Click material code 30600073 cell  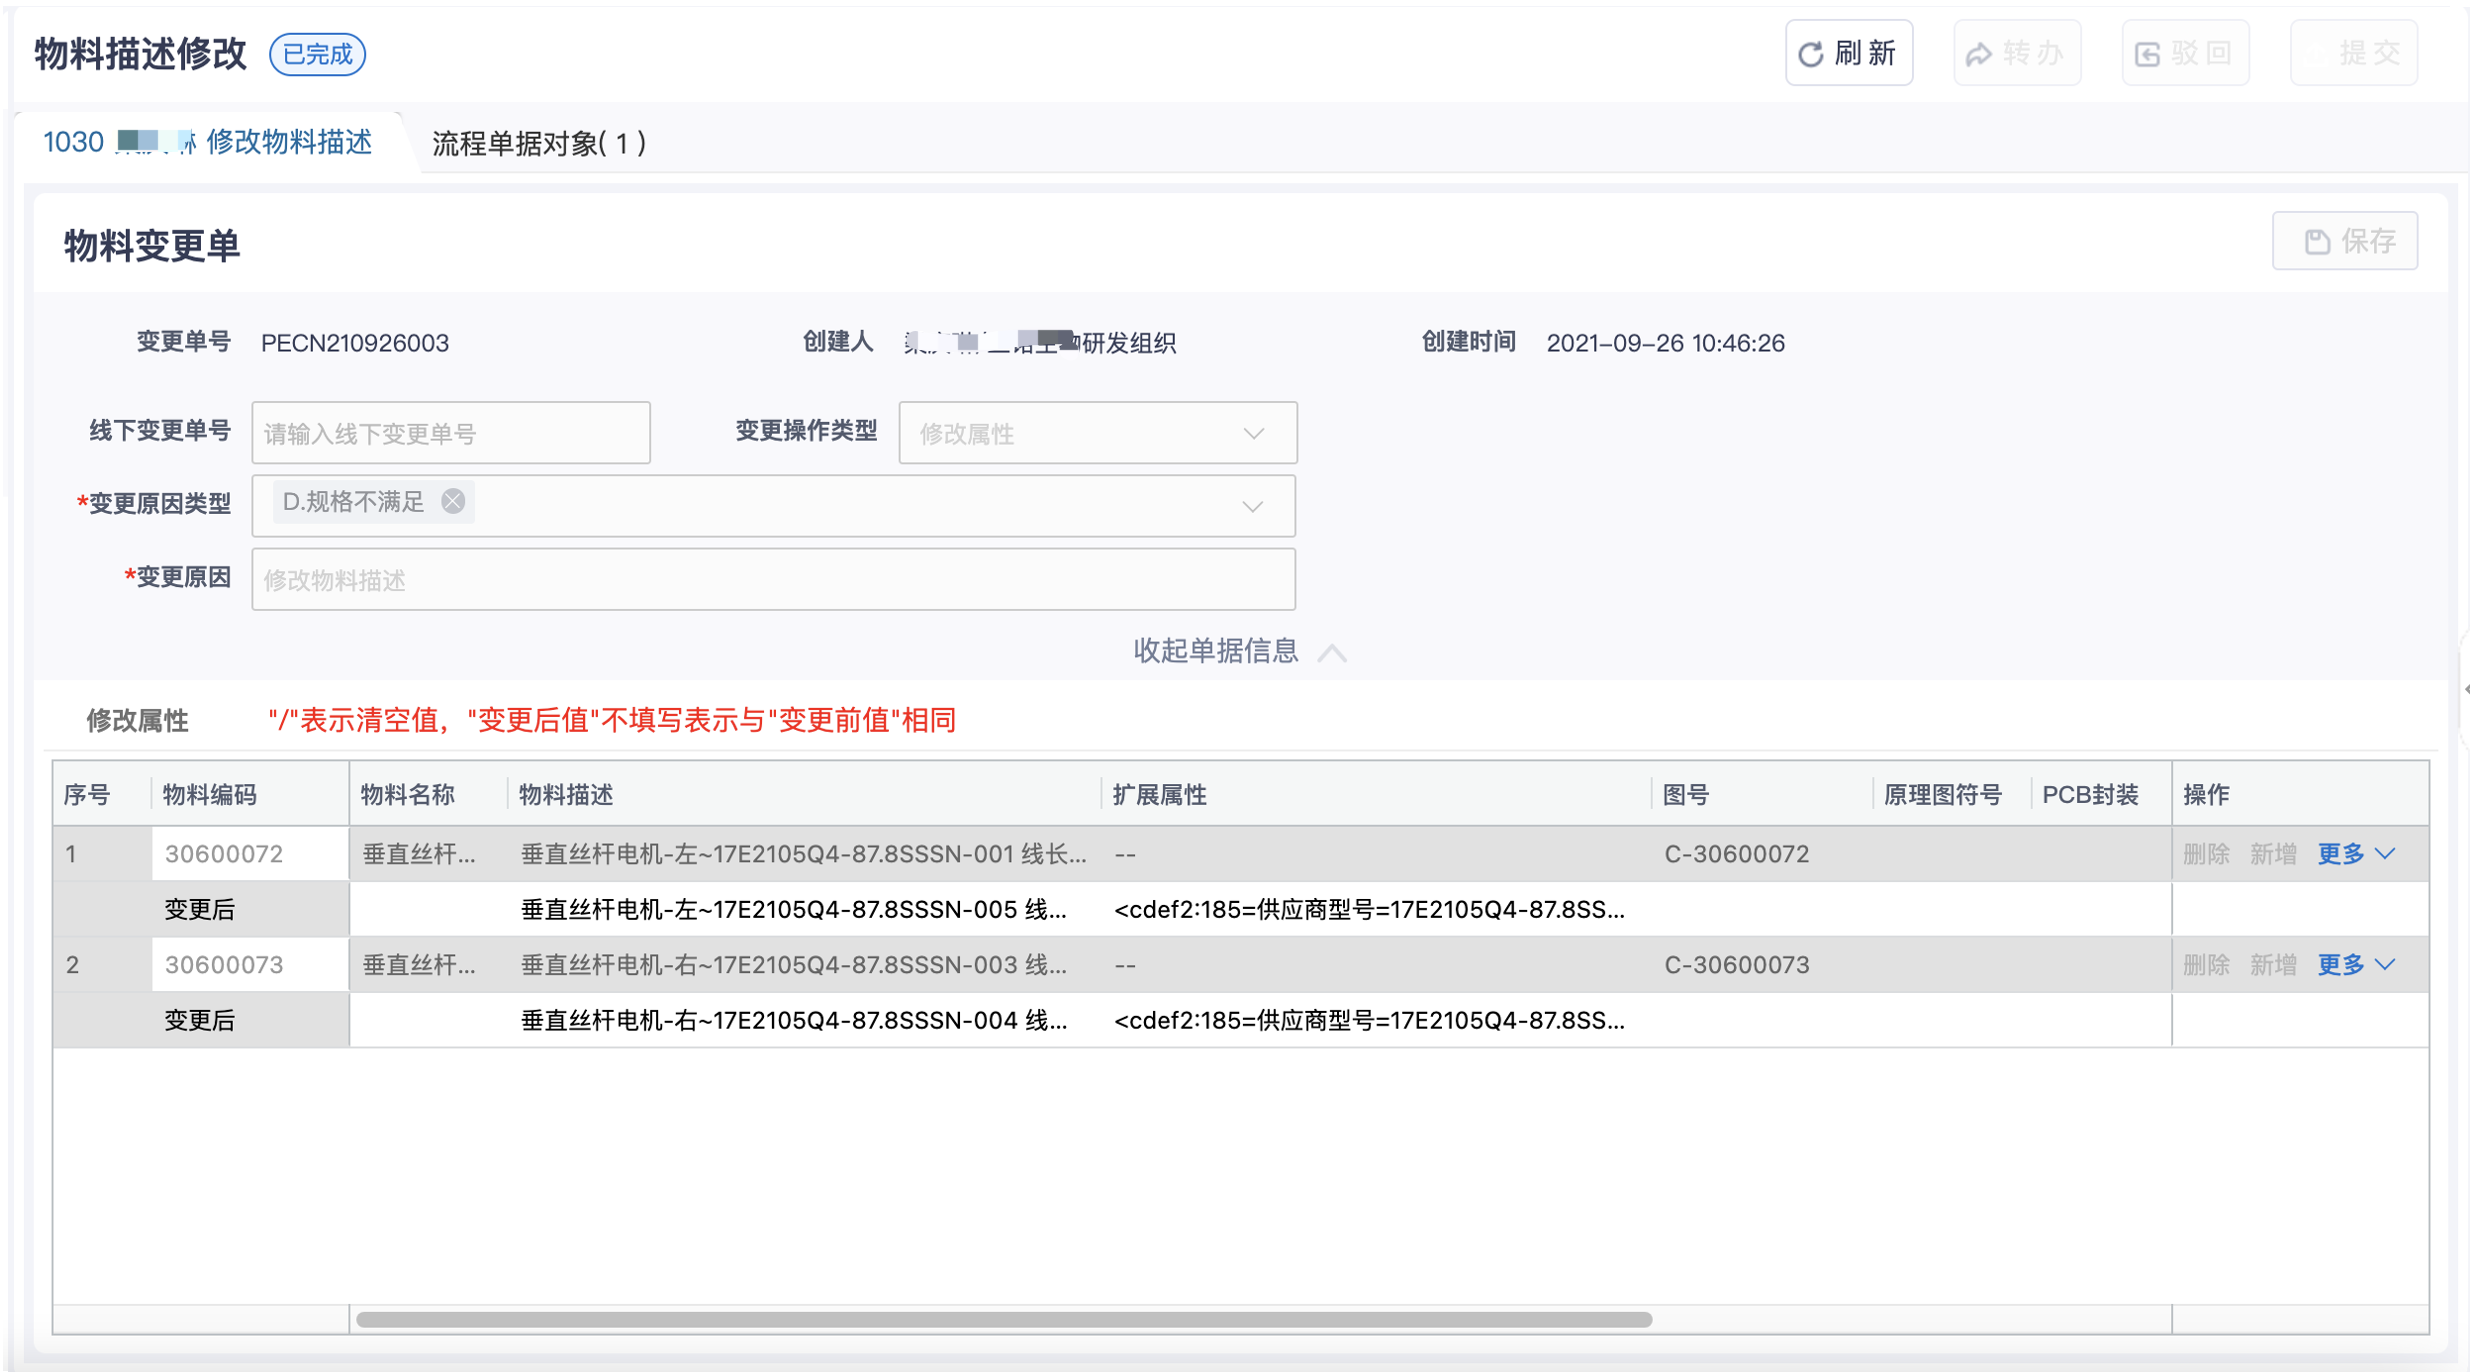tap(250, 965)
